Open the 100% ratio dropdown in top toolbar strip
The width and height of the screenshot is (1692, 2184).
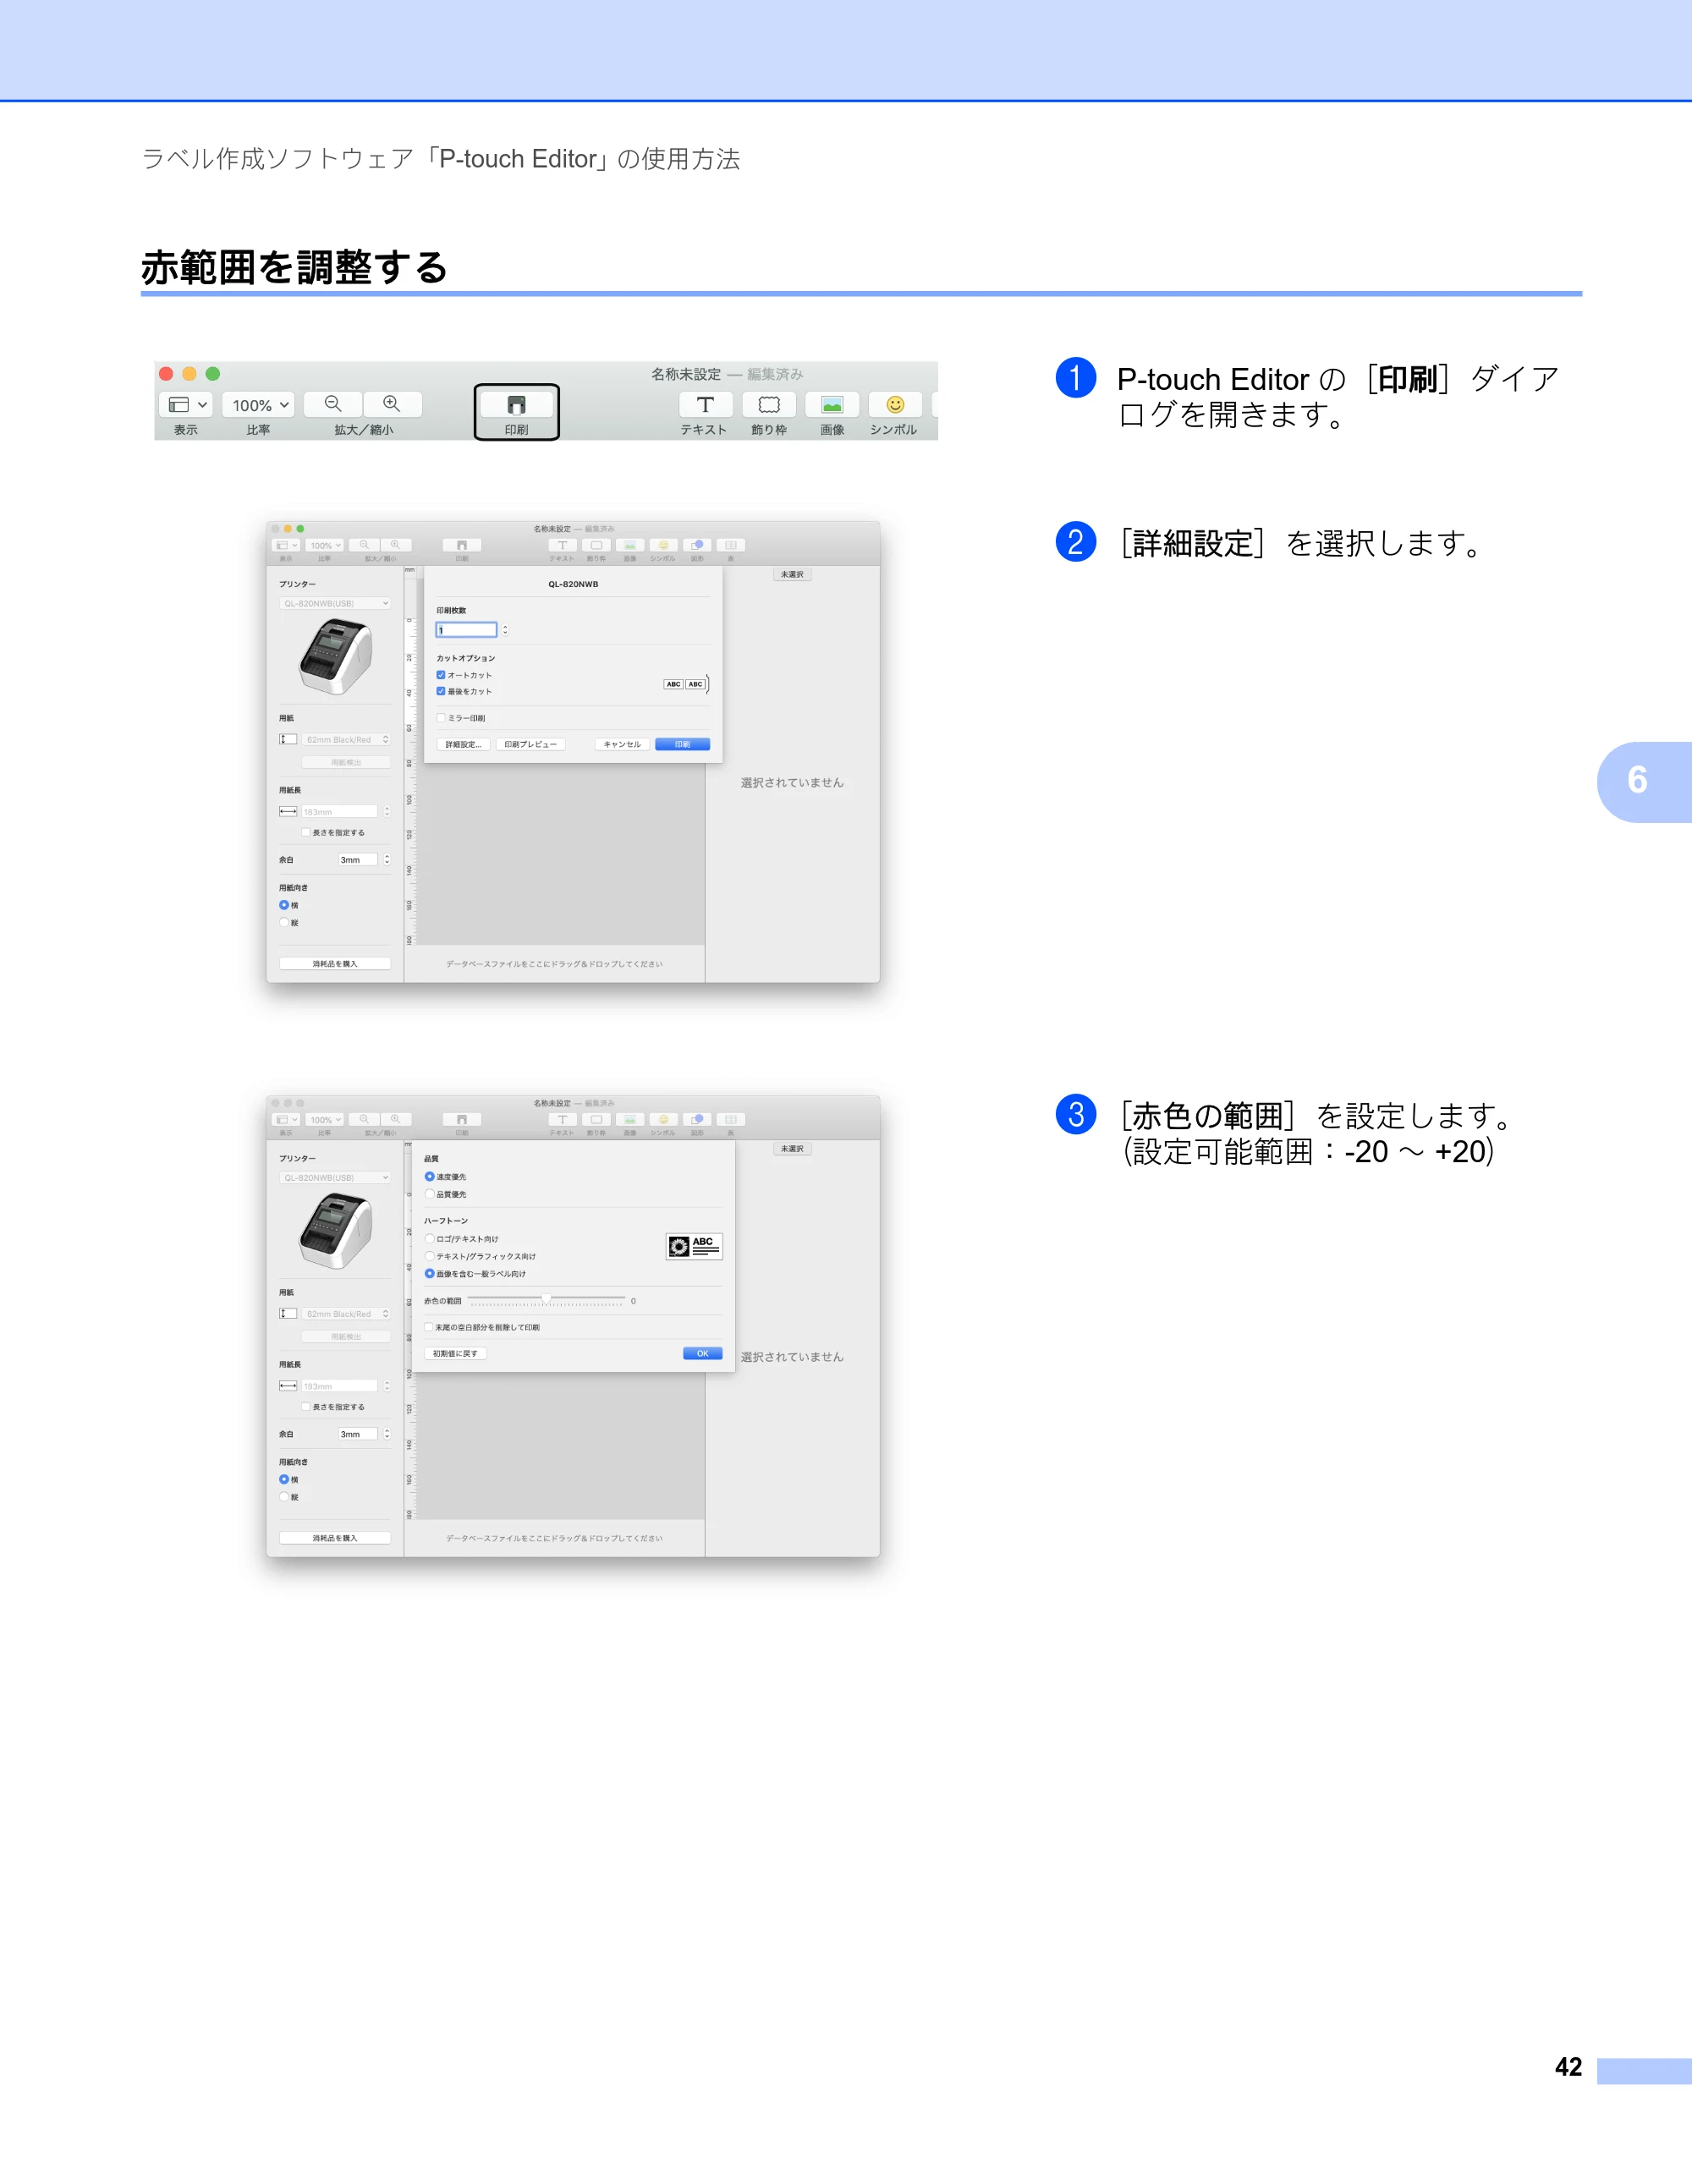pos(258,405)
